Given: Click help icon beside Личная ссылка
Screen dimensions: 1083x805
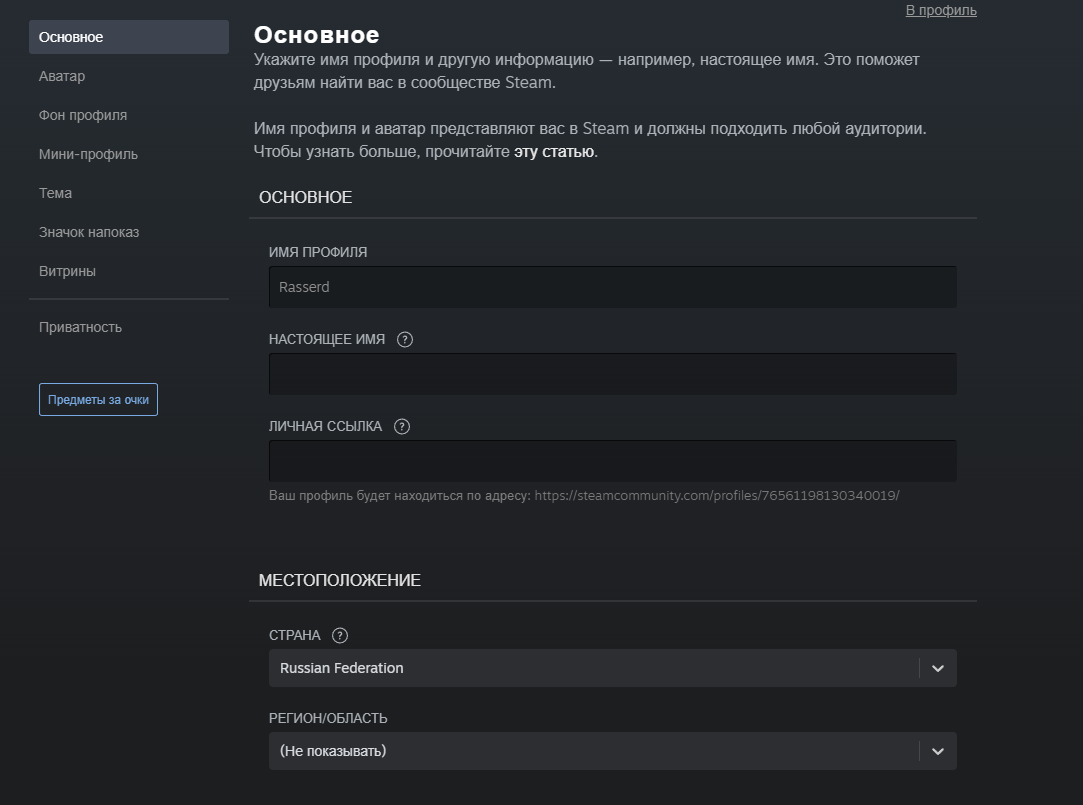Looking at the screenshot, I should click(x=402, y=426).
